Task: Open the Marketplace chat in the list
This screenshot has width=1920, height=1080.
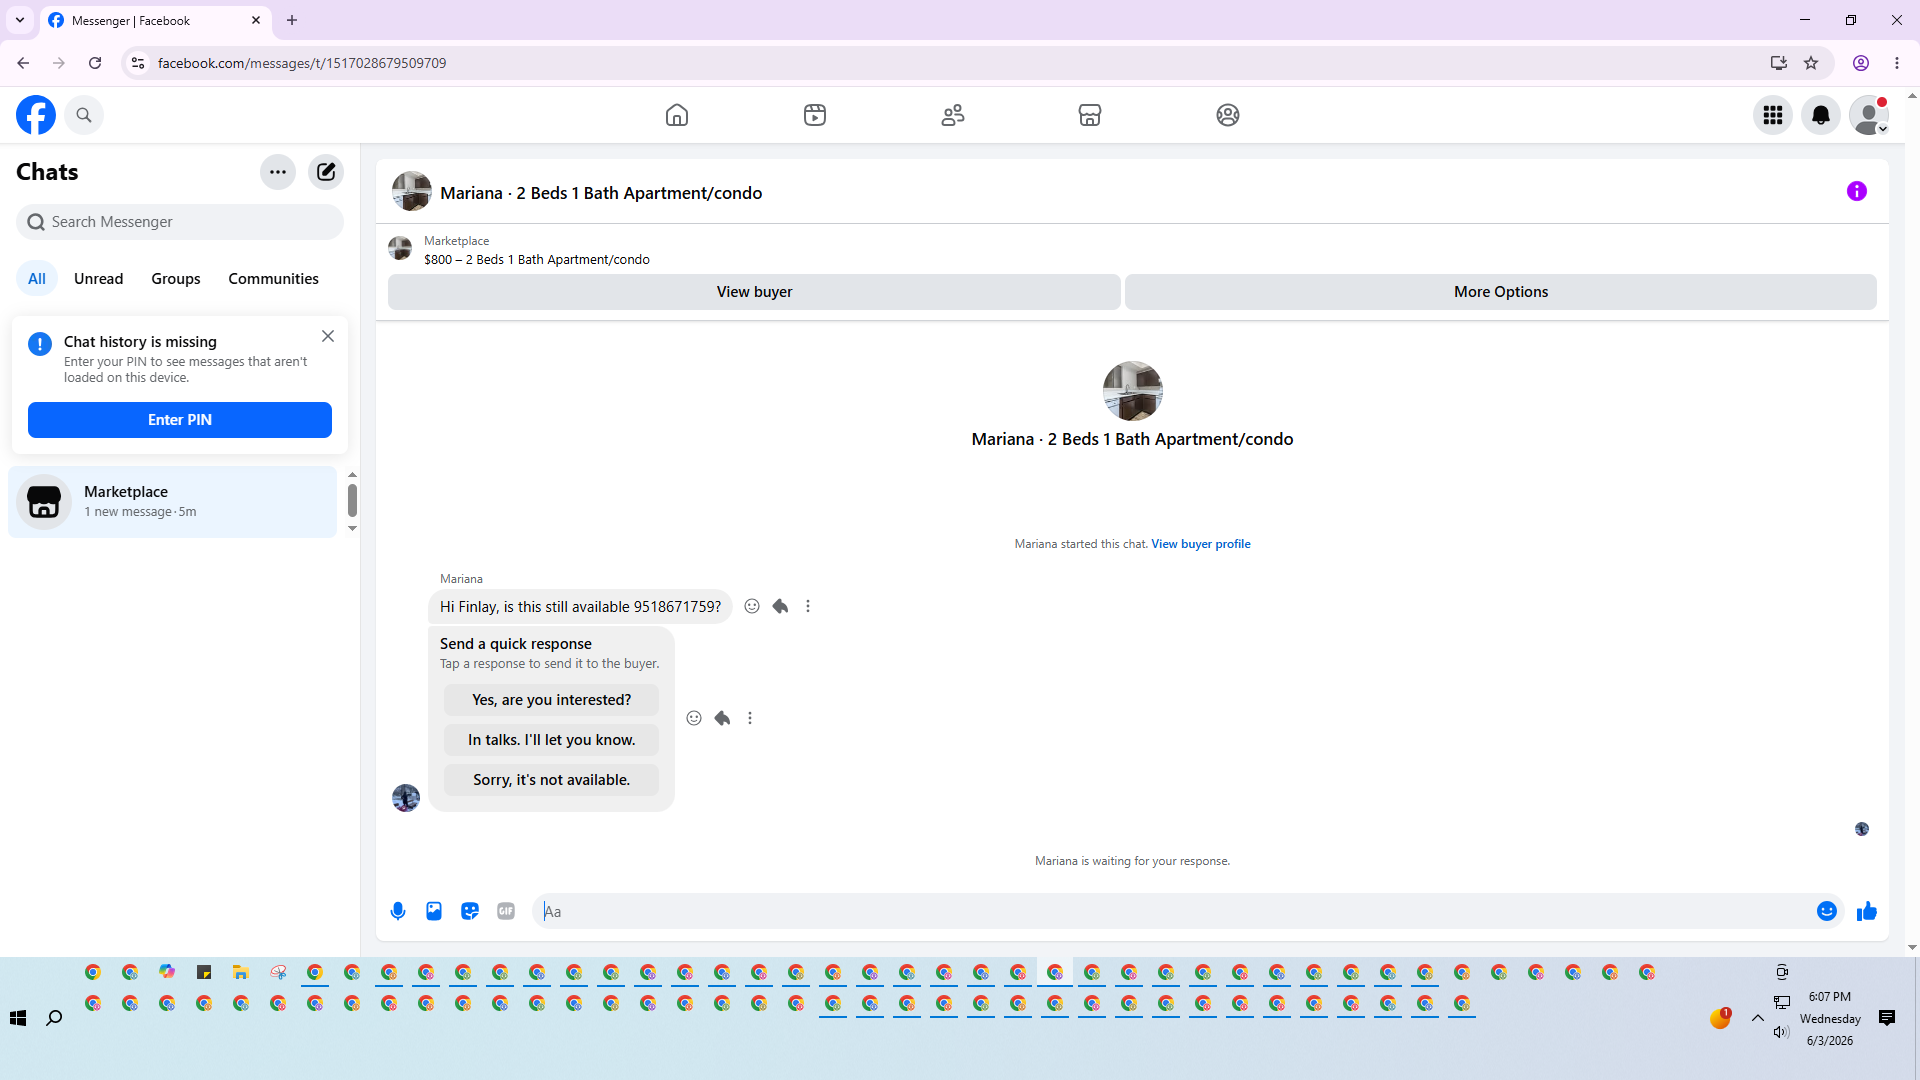Action: coord(173,502)
